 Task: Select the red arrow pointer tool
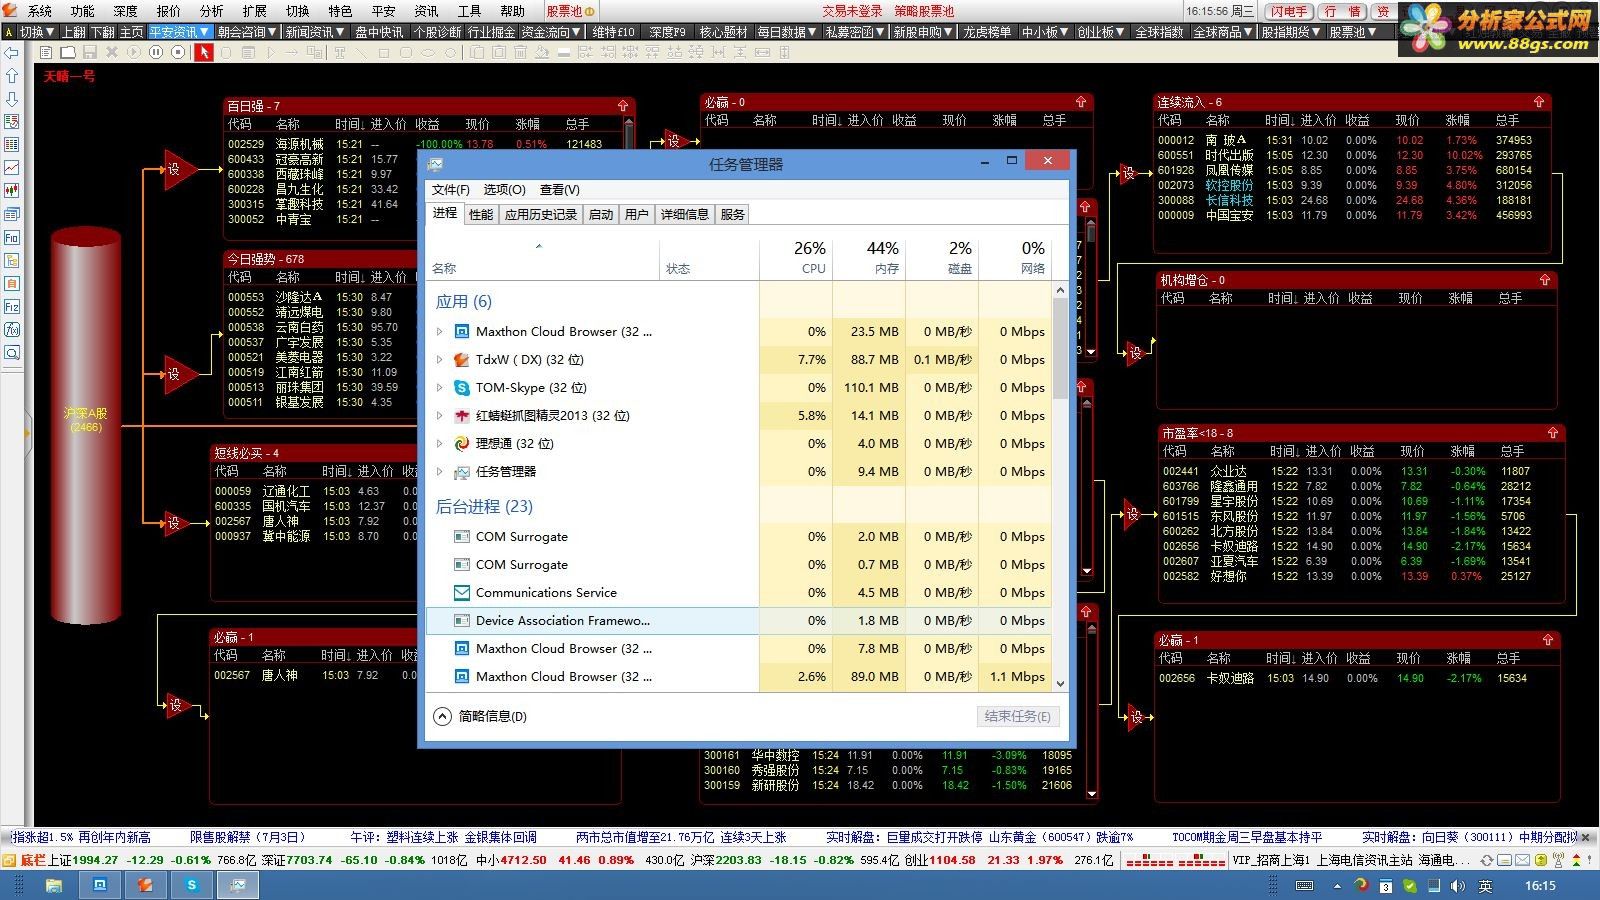tap(204, 52)
